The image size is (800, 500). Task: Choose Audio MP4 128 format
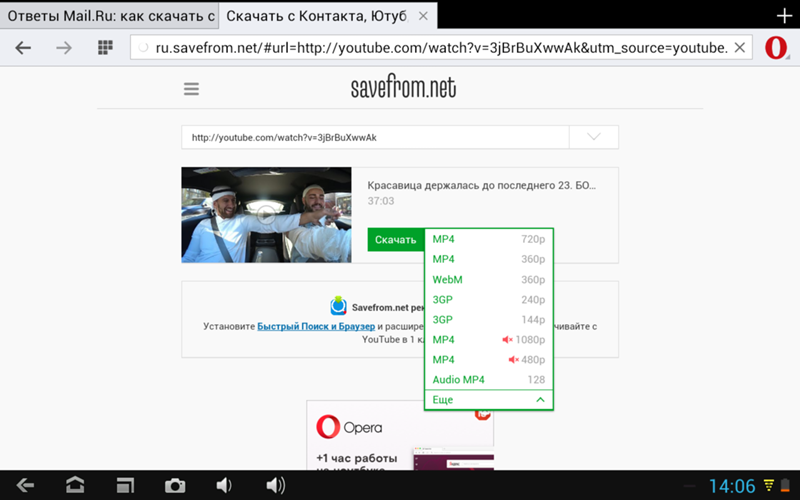click(x=489, y=380)
